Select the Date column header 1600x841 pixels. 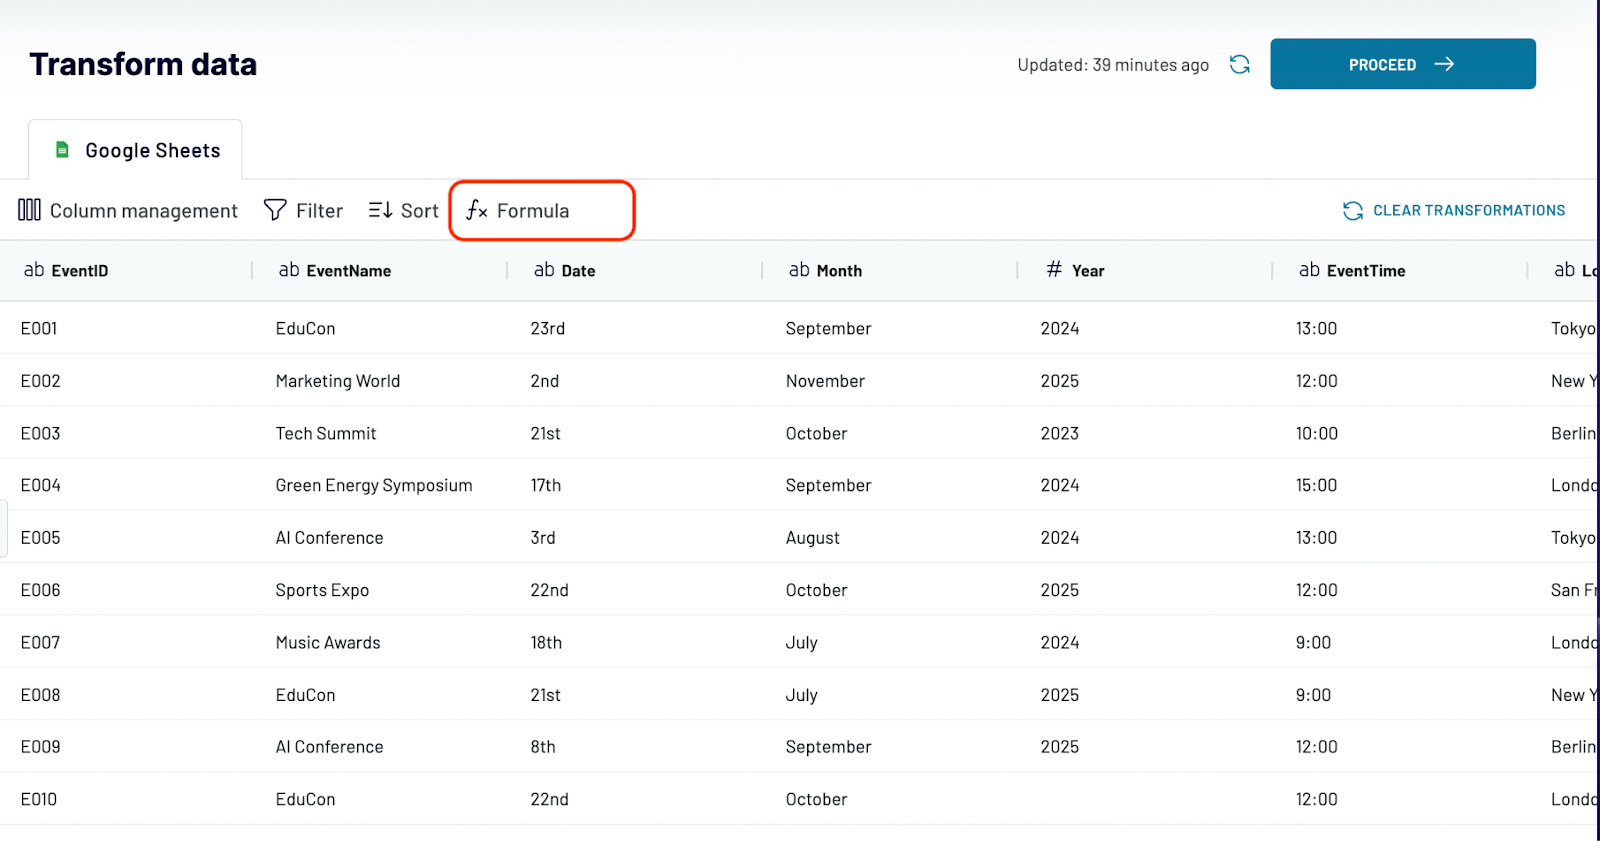coord(635,270)
